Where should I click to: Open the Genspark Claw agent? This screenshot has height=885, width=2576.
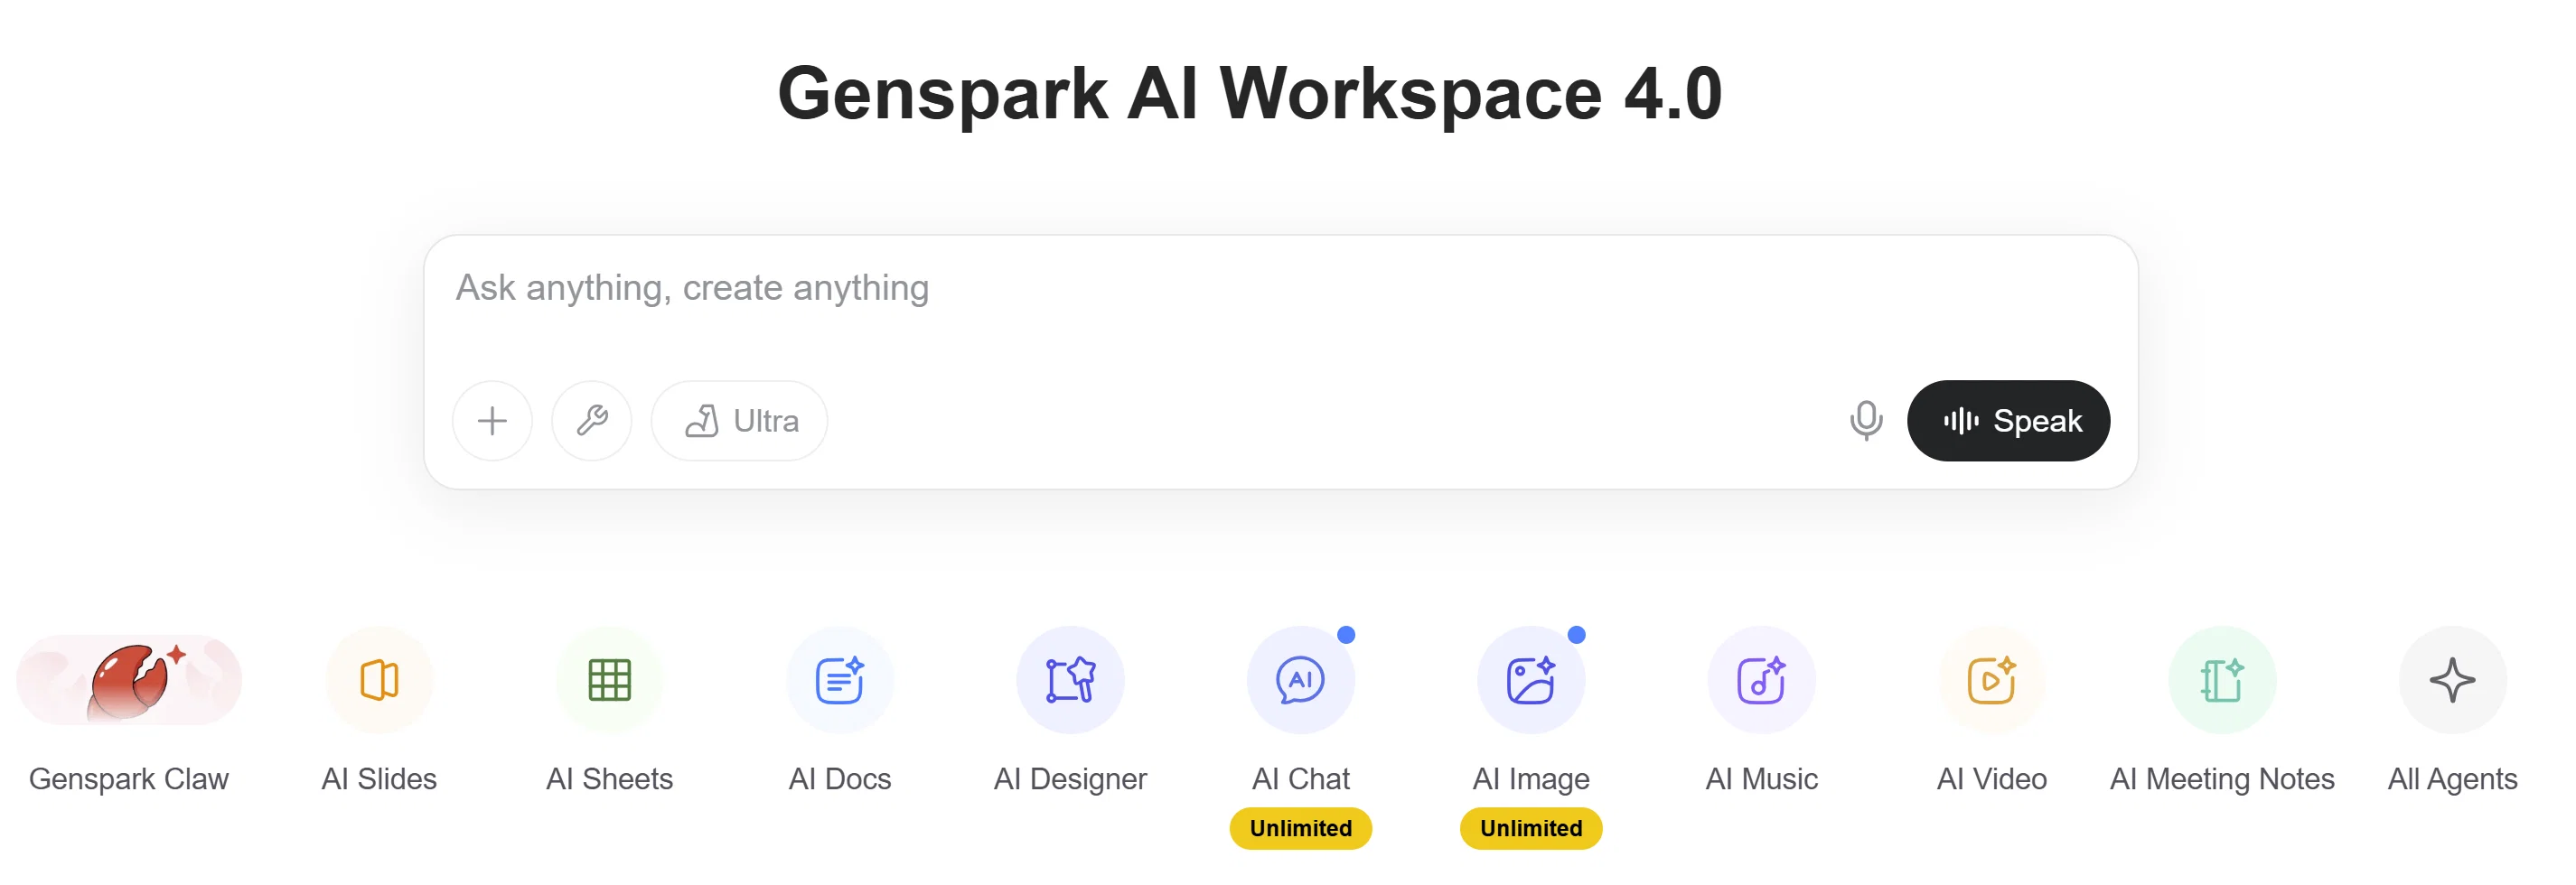tap(129, 680)
